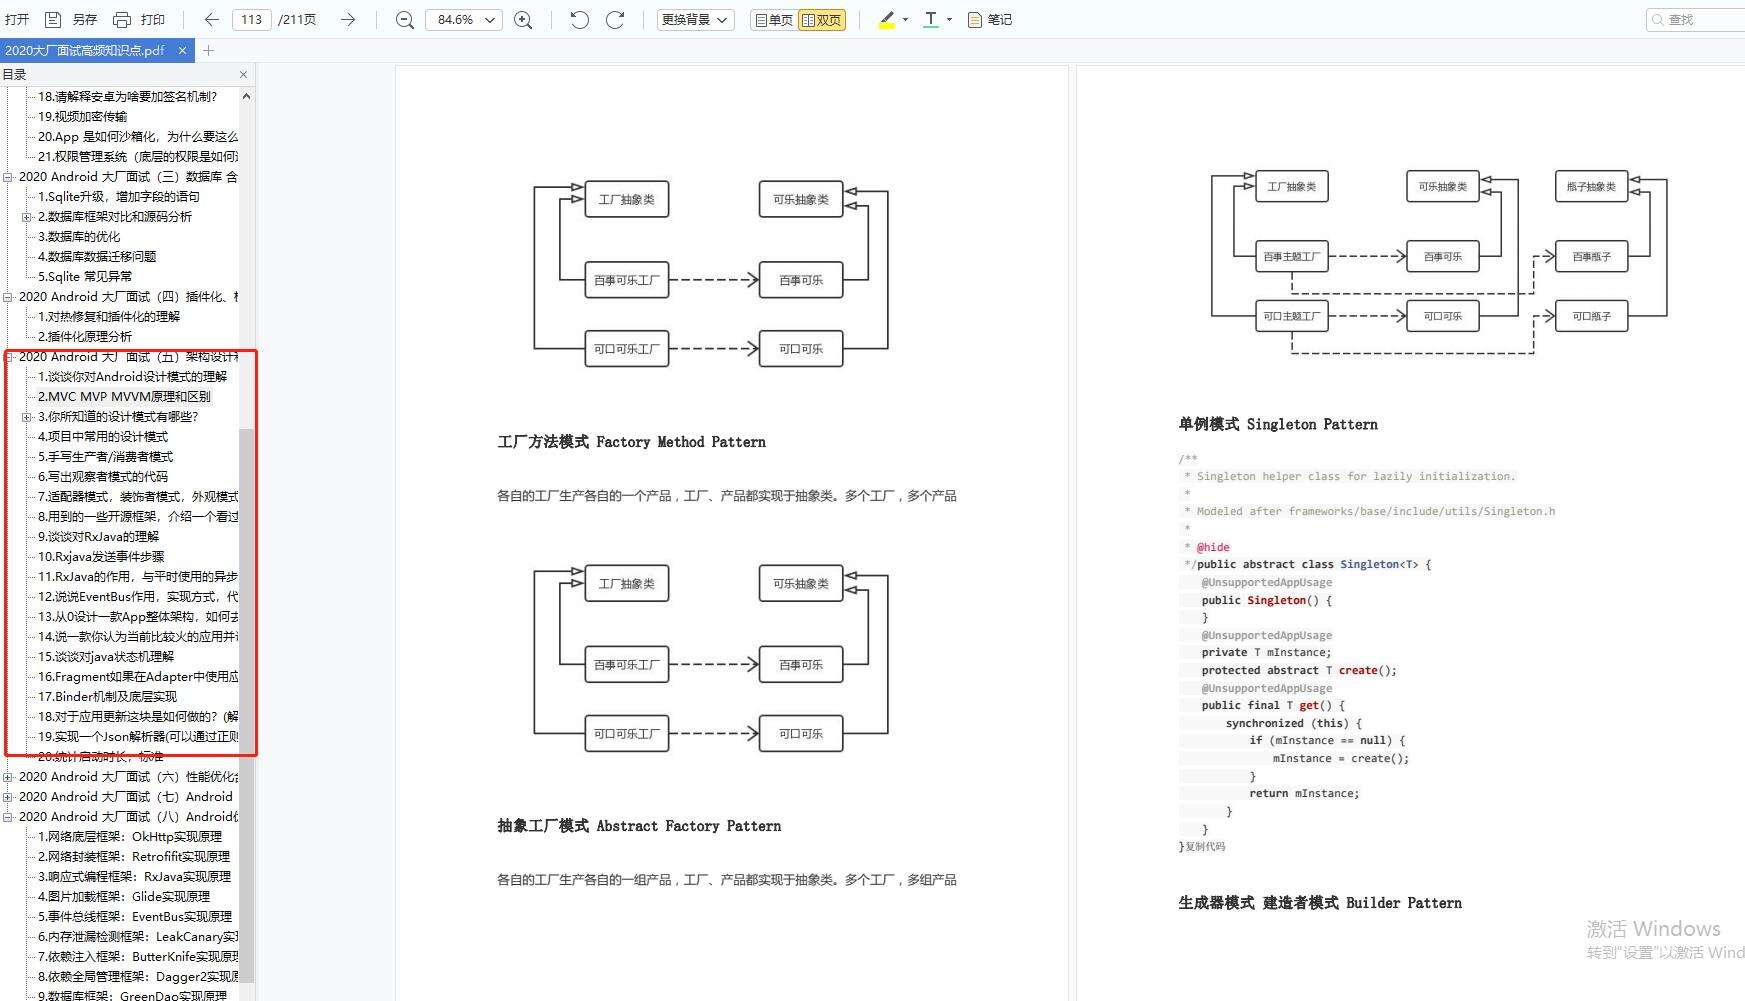Select the highlighter pen tool
The height and width of the screenshot is (1001, 1745).
point(886,19)
